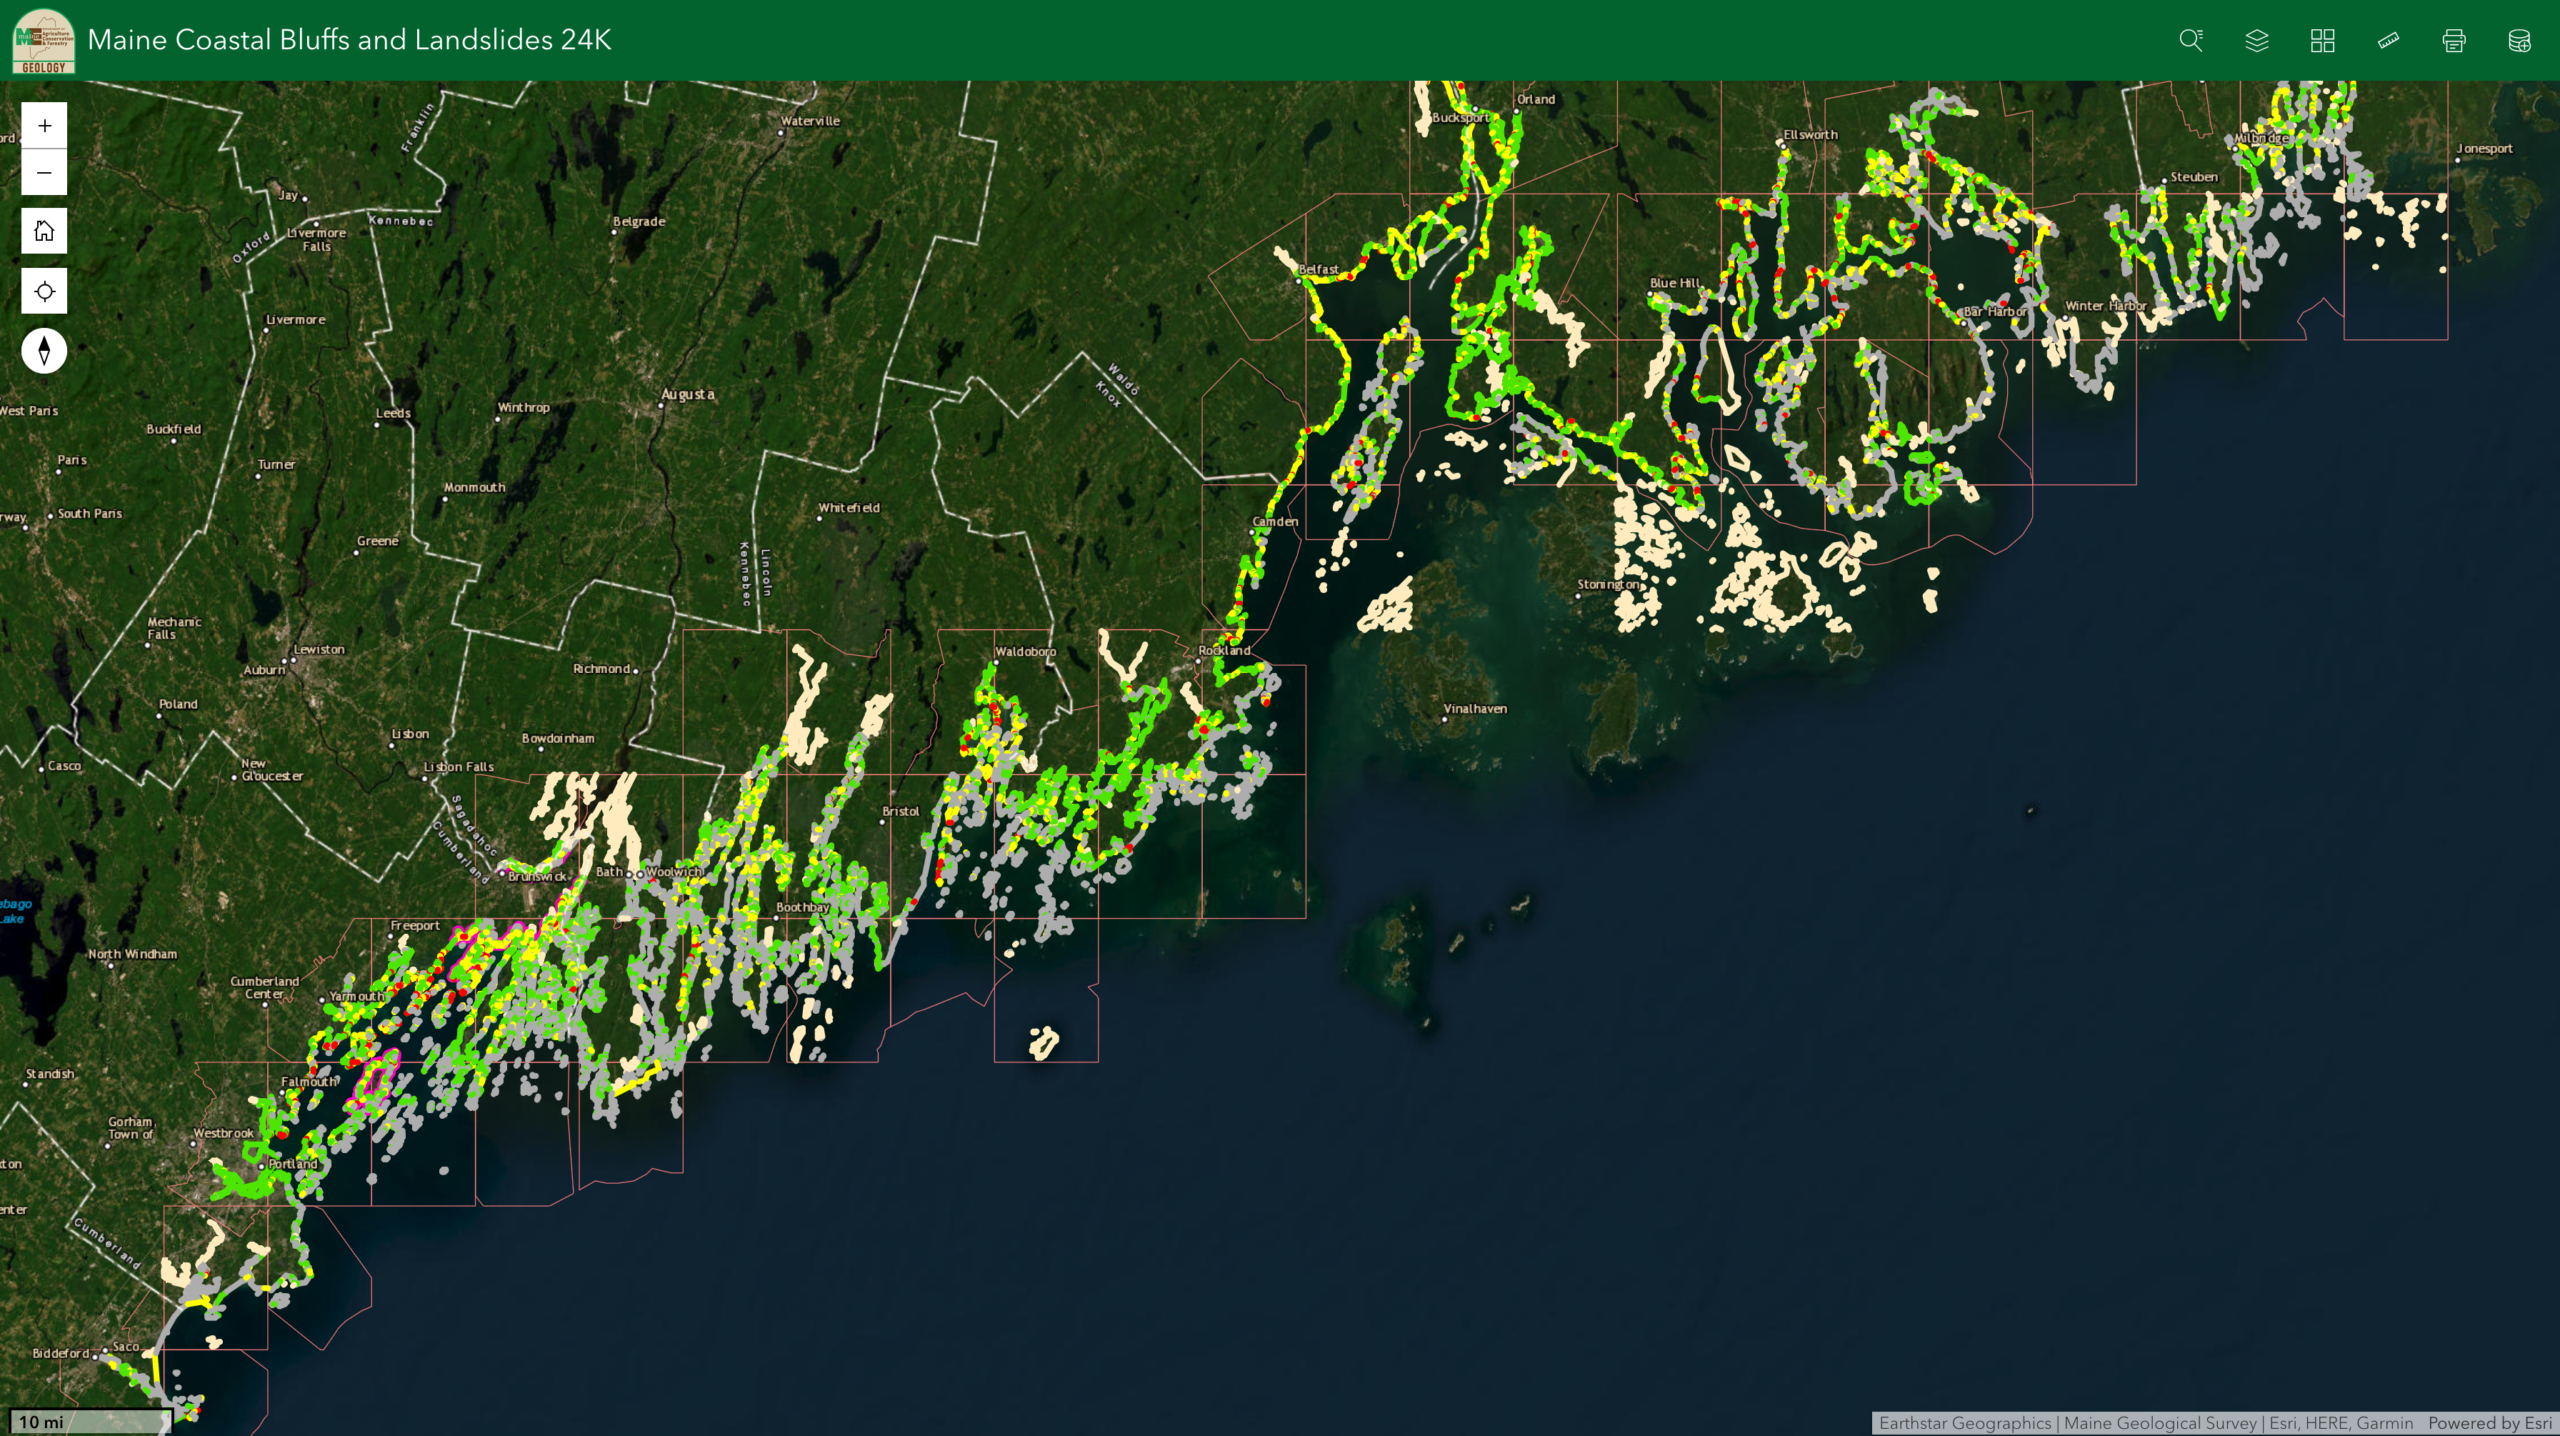2560x1436 pixels.
Task: Activate the measurement ruler tool
Action: [2388, 40]
